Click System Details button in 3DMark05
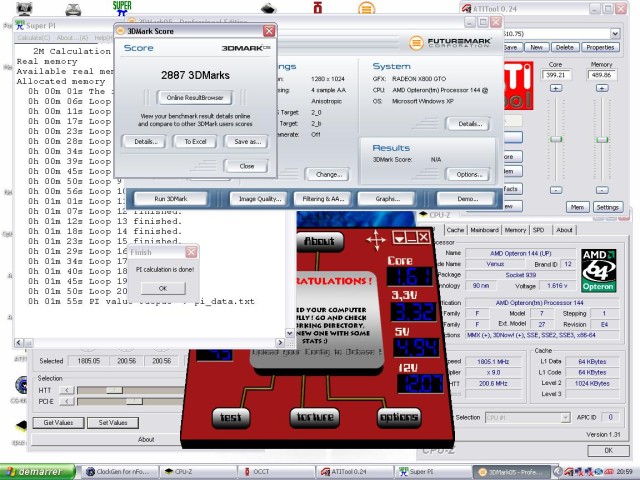Image resolution: width=640 pixels, height=480 pixels. [x=469, y=124]
